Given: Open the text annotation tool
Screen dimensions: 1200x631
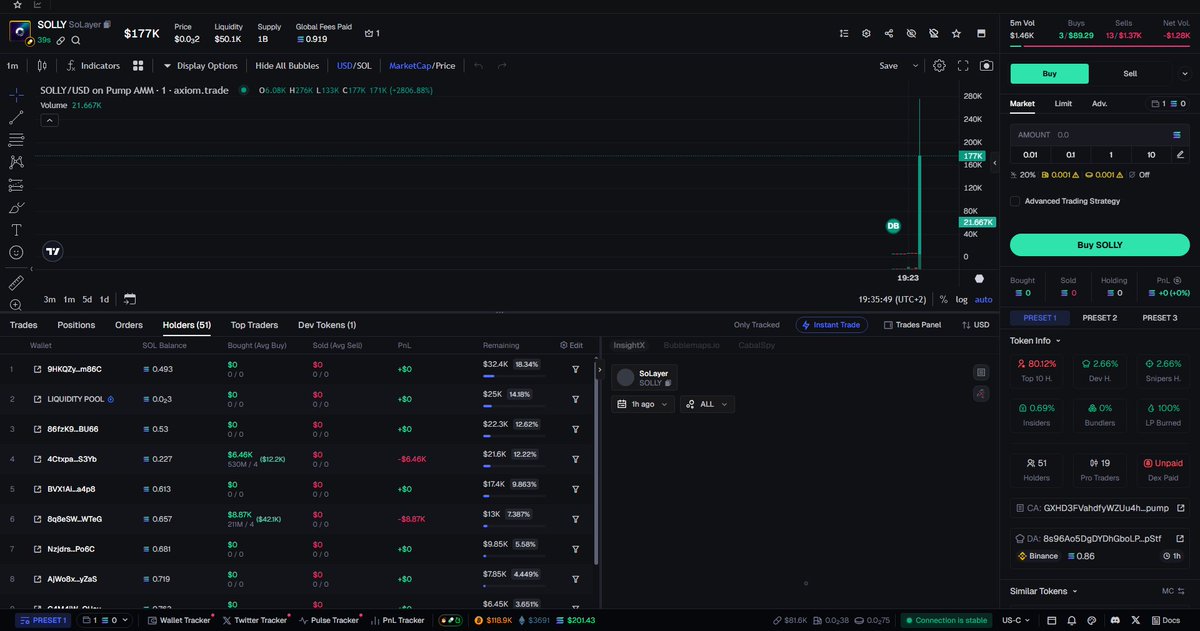Looking at the screenshot, I should (16, 230).
